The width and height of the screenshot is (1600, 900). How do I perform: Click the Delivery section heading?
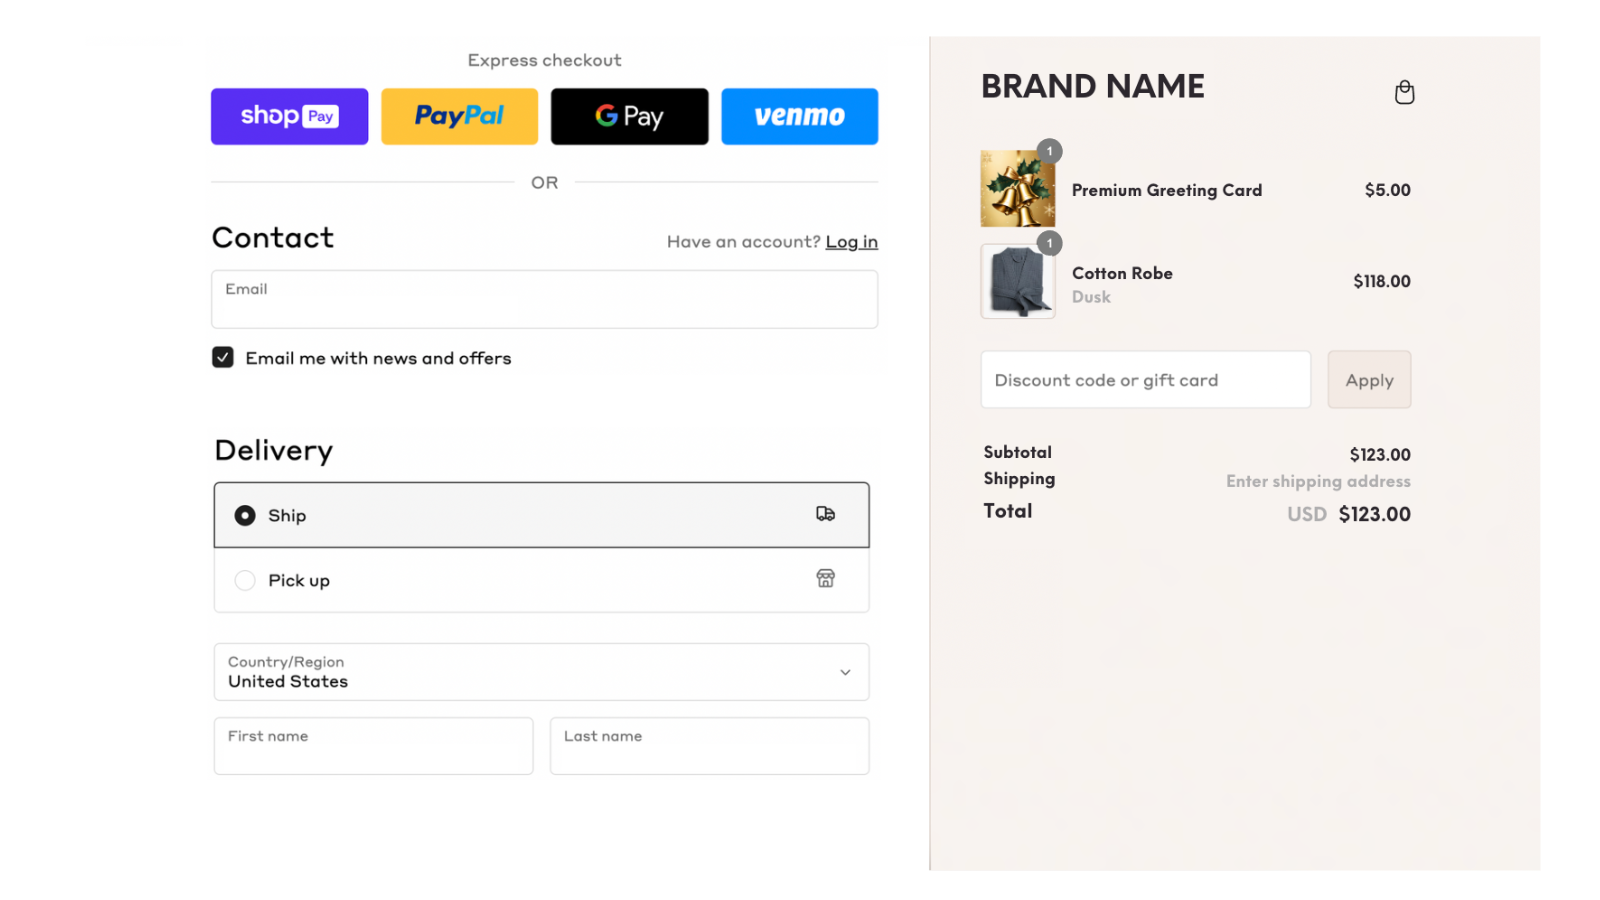pos(272,450)
